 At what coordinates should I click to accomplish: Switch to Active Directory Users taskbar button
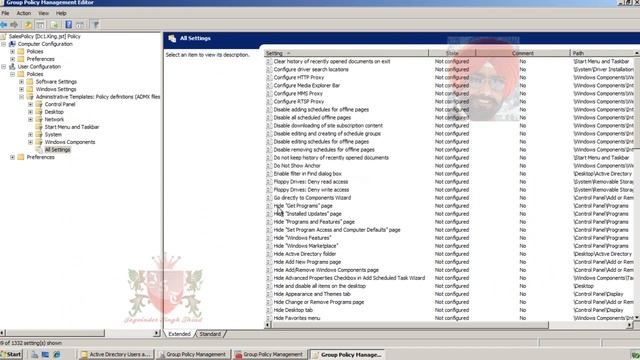[x=116, y=355]
